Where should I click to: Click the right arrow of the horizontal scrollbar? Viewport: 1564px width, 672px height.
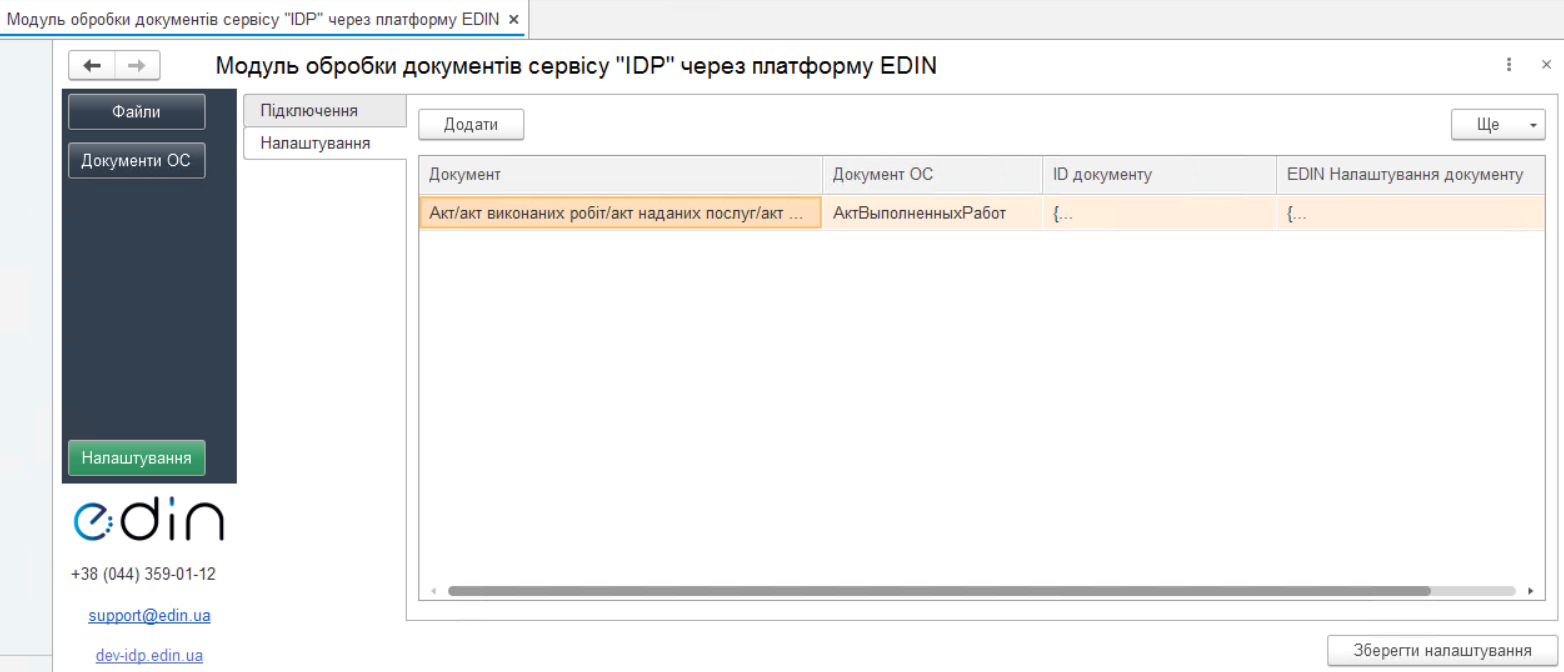(x=1534, y=590)
